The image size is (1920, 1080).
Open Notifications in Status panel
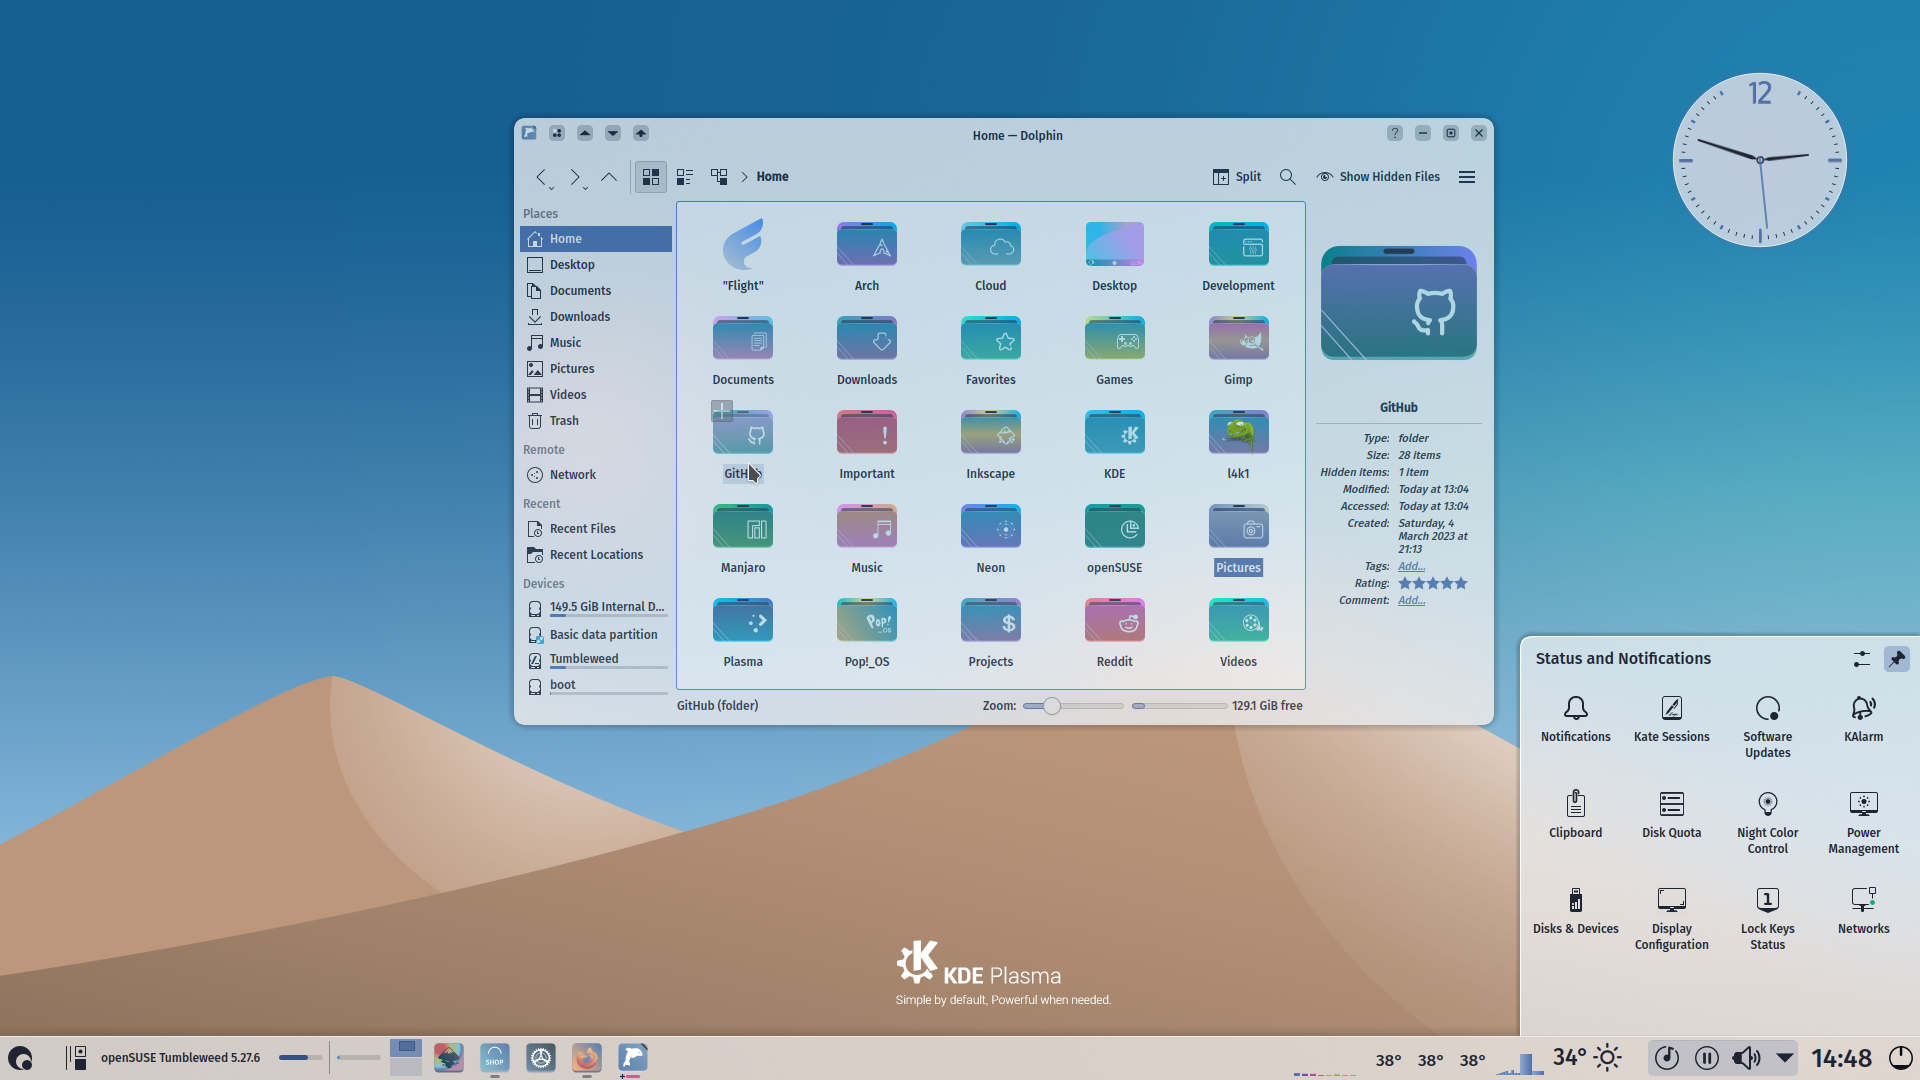1576,719
